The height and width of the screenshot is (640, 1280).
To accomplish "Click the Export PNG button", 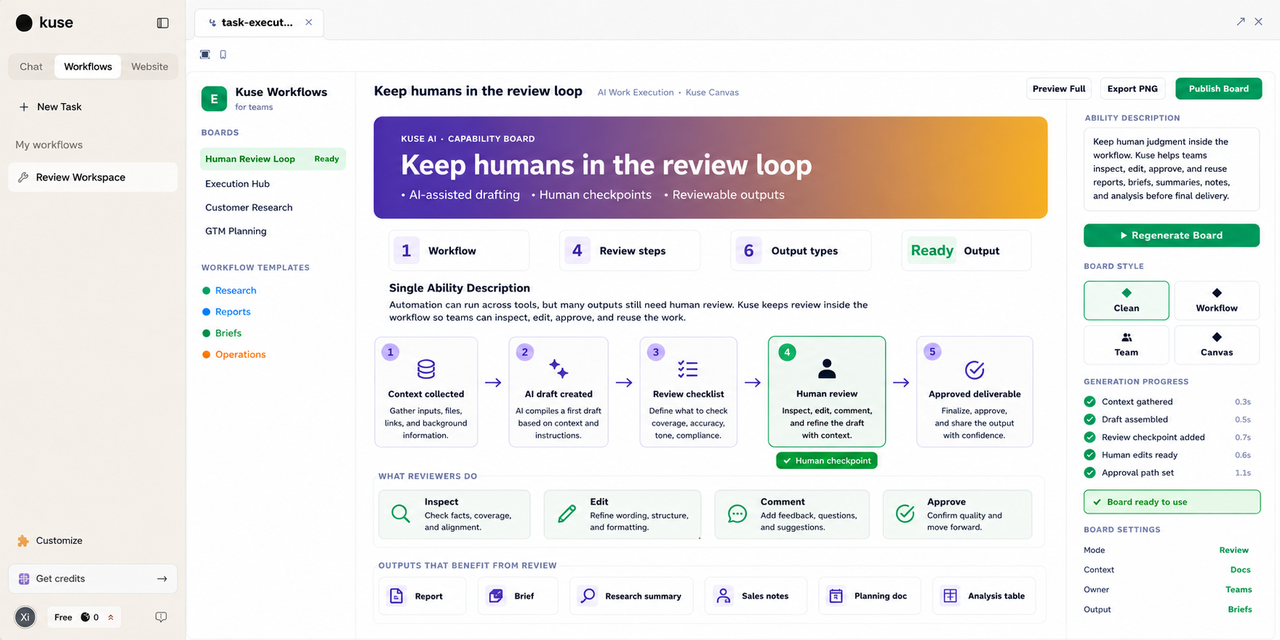I will [x=1132, y=89].
